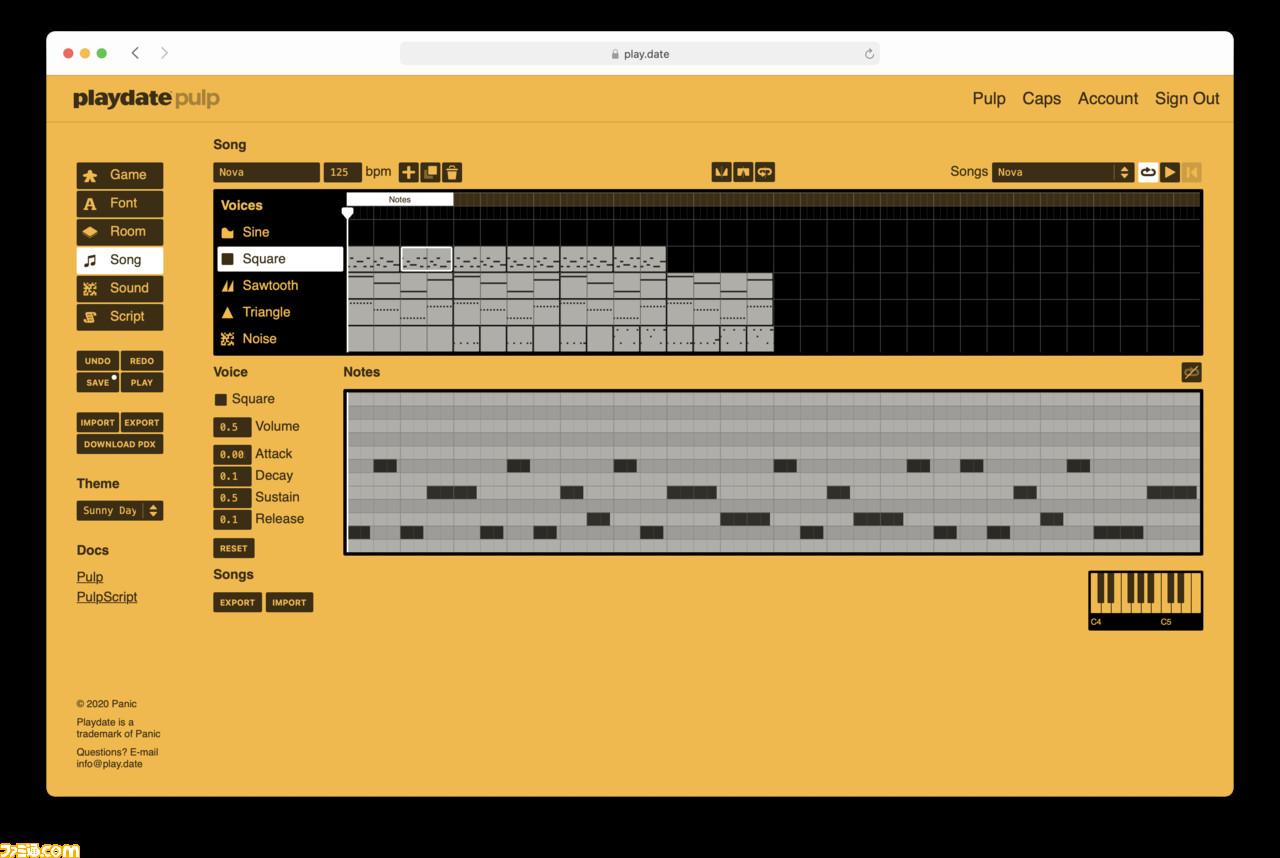
Task: Edit the Attack value field
Action: [x=232, y=454]
